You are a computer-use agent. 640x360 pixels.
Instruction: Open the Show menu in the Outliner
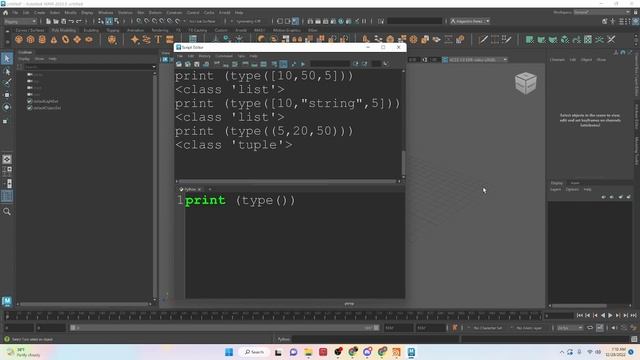point(39,59)
